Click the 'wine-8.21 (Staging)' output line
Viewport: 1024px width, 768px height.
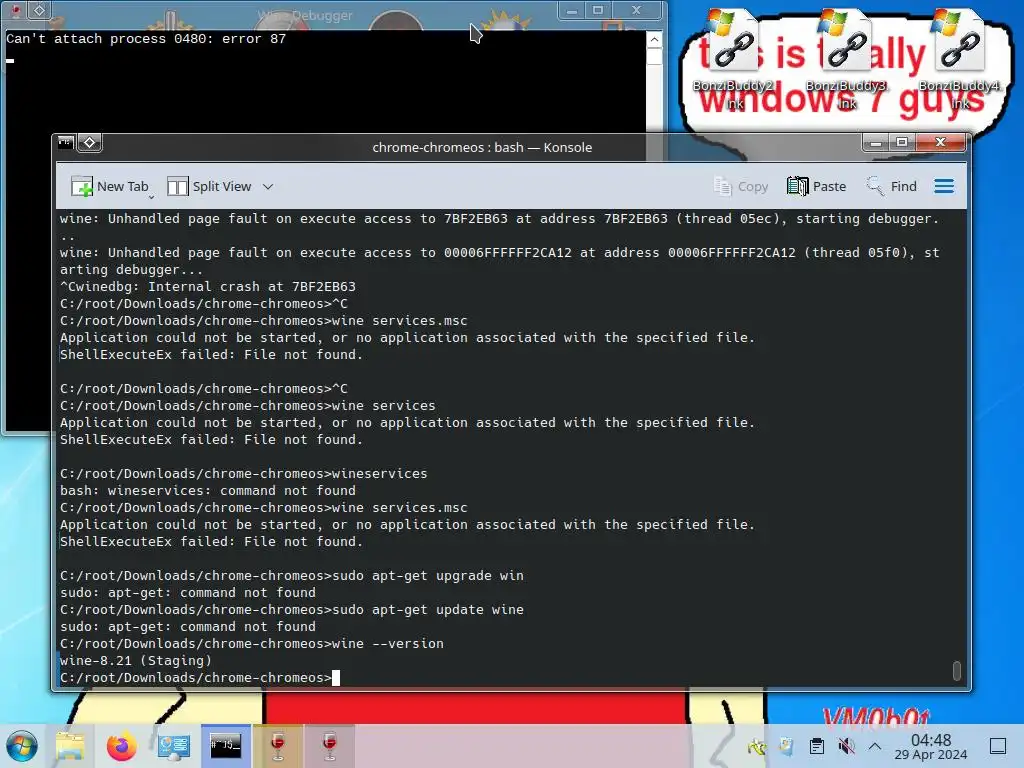pyautogui.click(x=136, y=660)
